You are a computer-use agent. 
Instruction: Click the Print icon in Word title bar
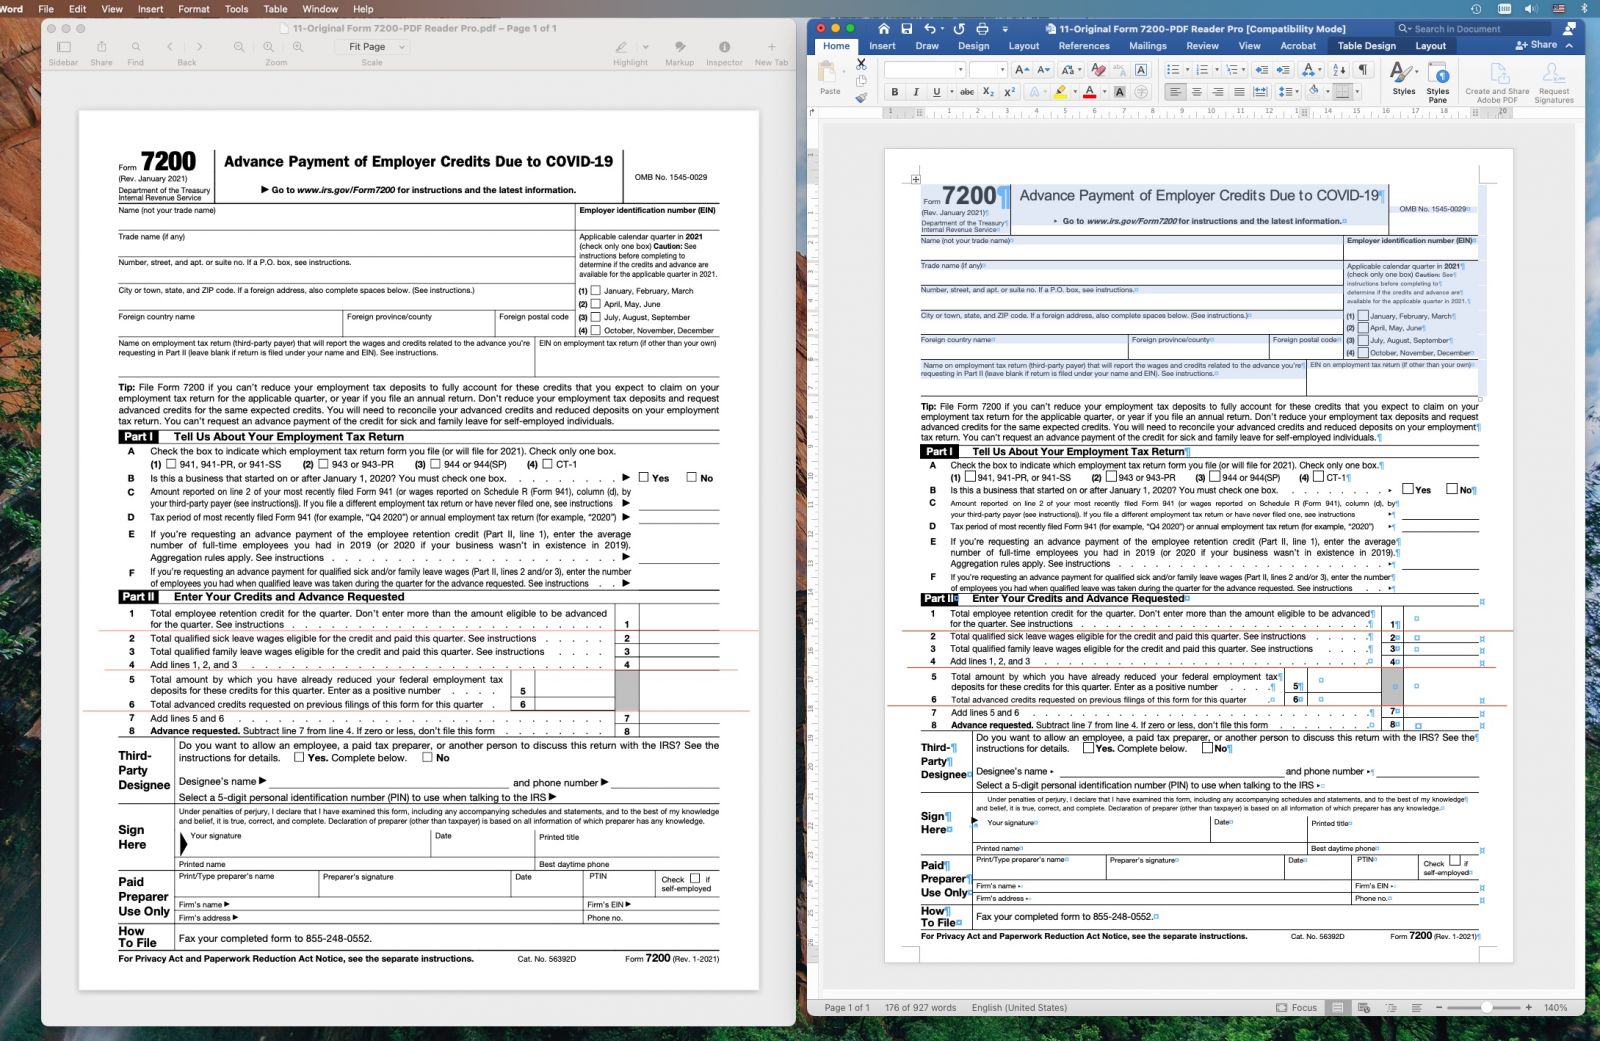coord(982,29)
